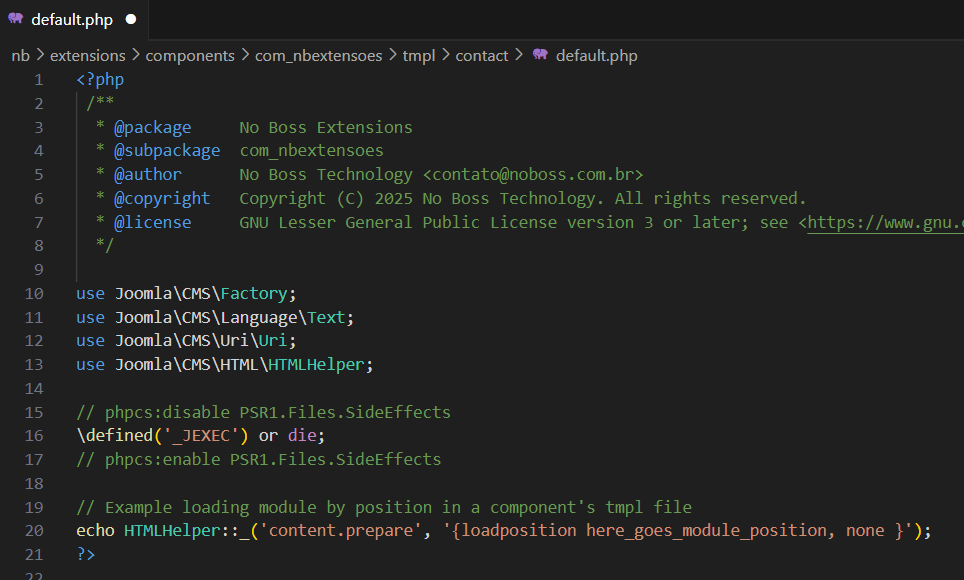Select line number 1 in the gutter

pyautogui.click(x=38, y=80)
